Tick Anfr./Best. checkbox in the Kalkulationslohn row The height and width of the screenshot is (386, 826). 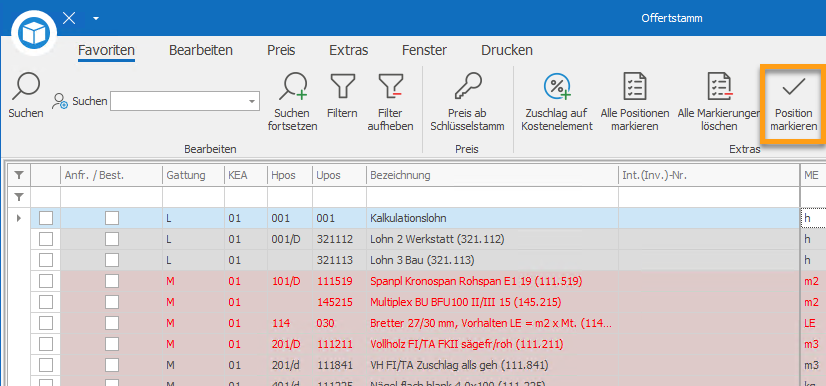tap(111, 218)
